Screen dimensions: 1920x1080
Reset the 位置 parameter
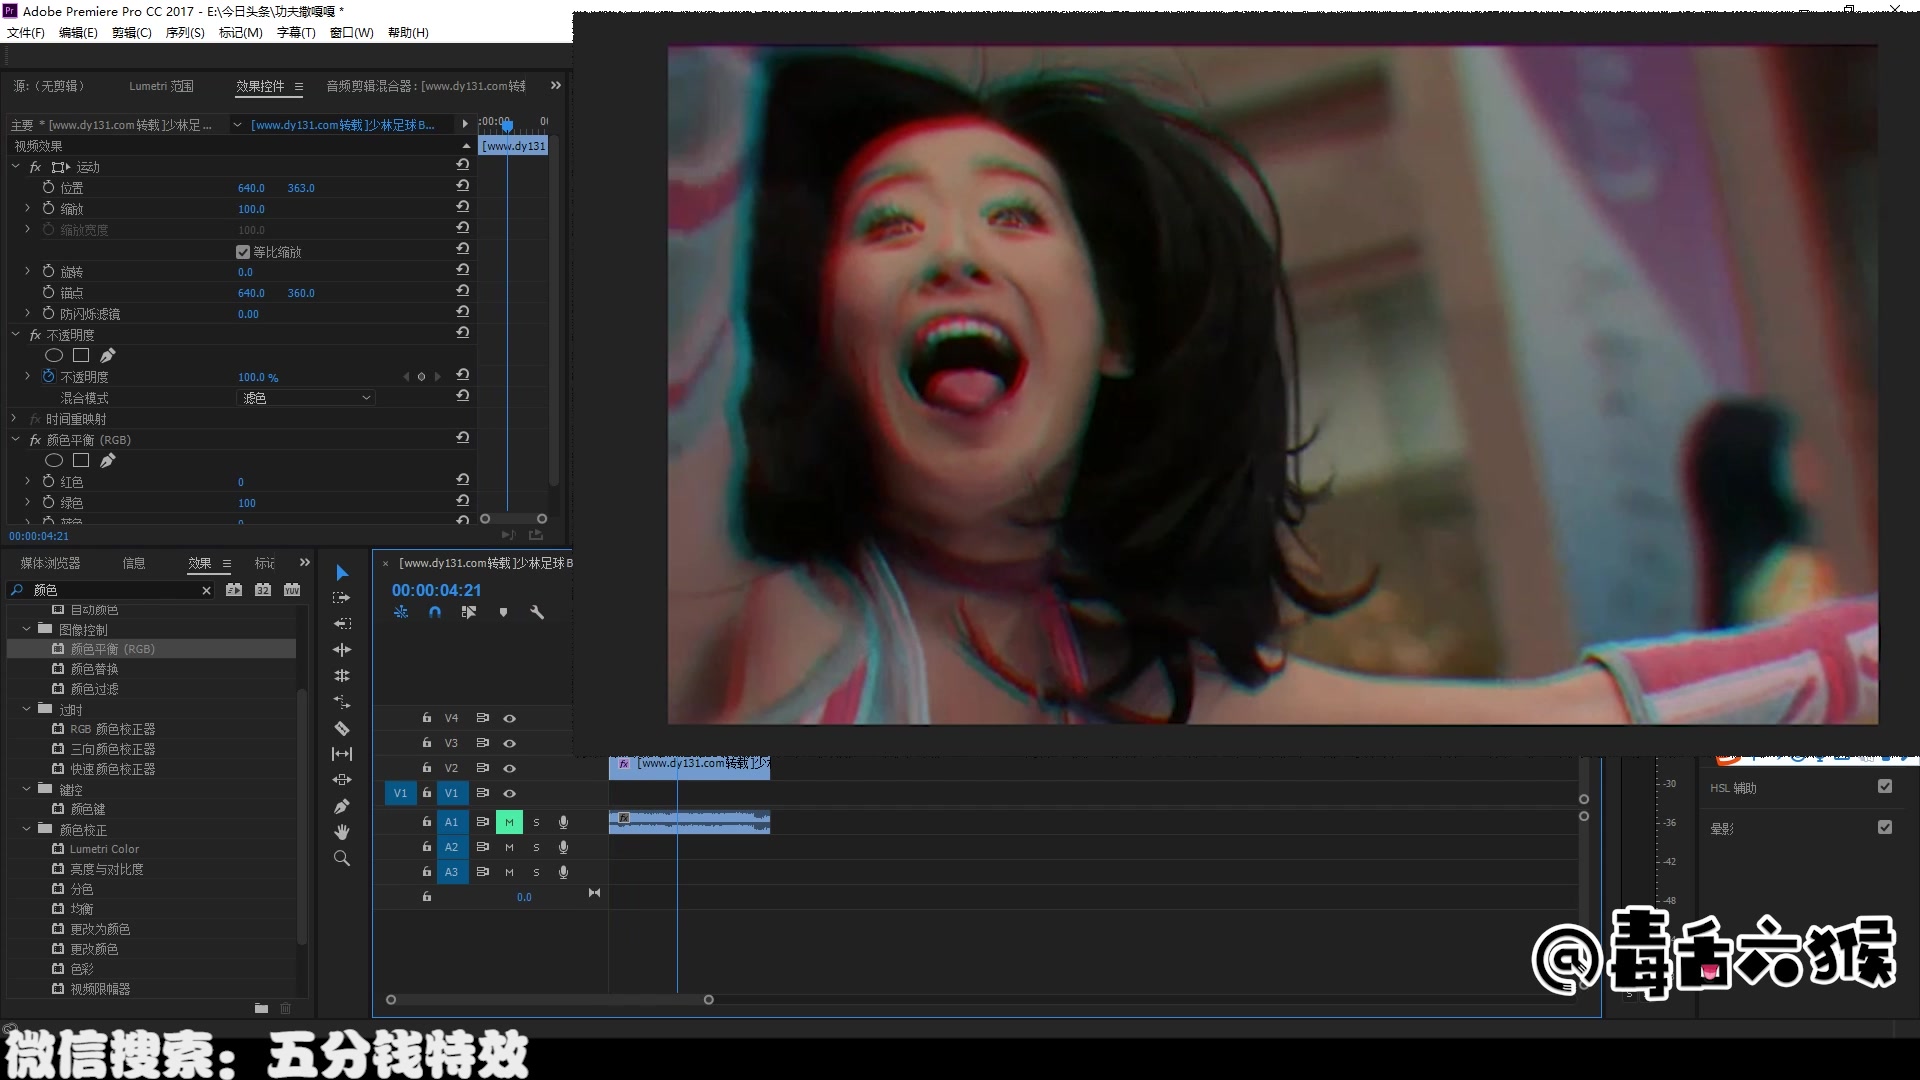click(x=462, y=186)
